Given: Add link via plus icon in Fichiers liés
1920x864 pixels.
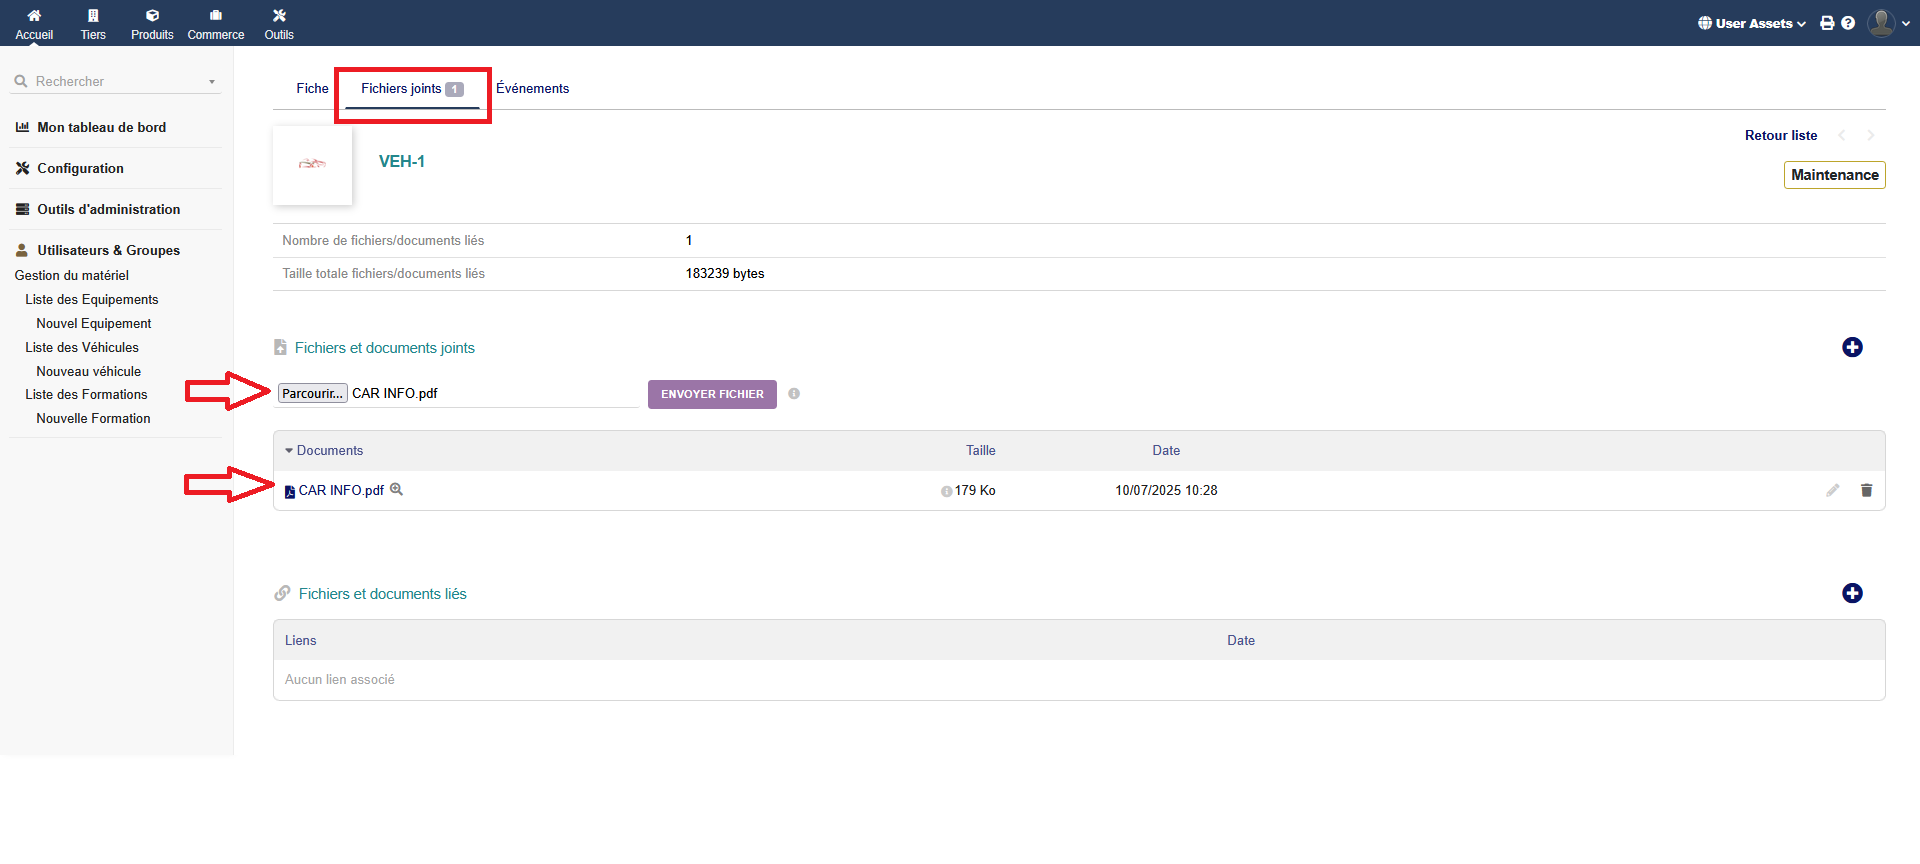Looking at the screenshot, I should click(1852, 593).
